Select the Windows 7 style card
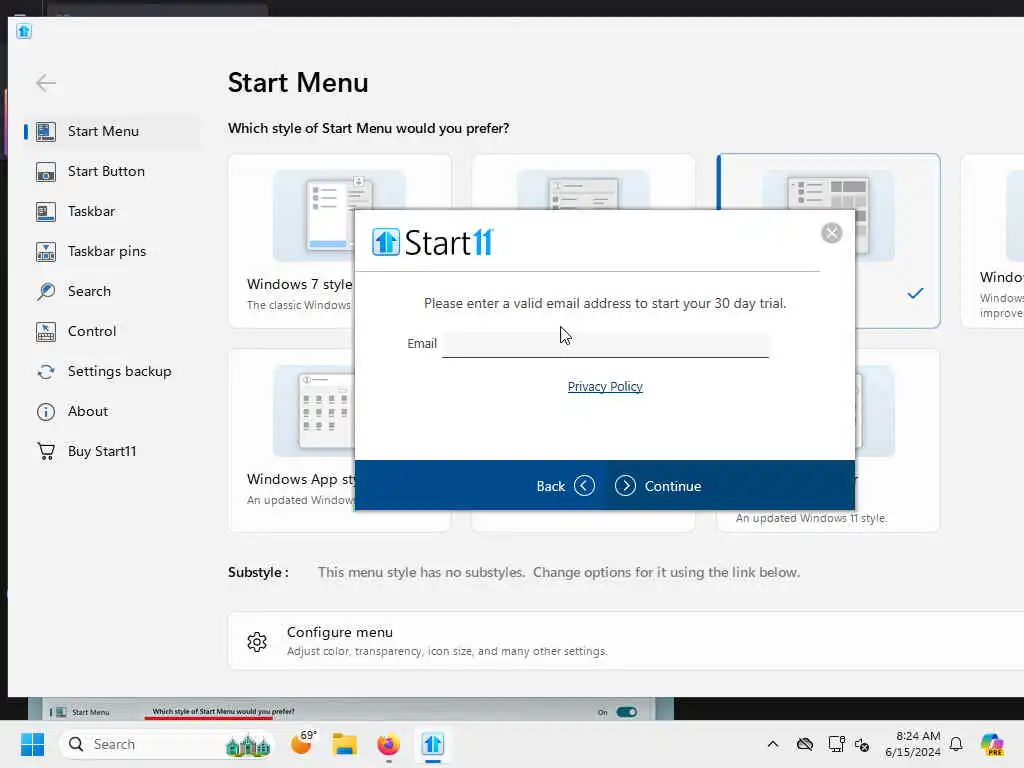This screenshot has width=1024, height=768. point(291,240)
